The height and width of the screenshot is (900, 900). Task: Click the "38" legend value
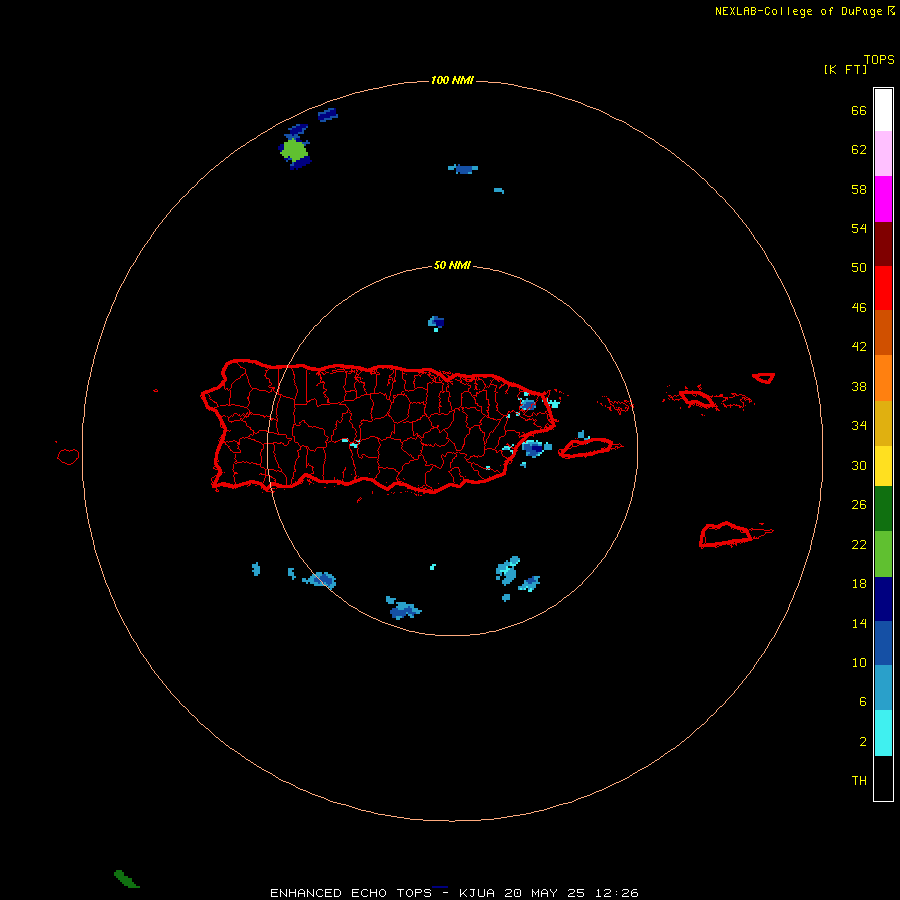[859, 387]
